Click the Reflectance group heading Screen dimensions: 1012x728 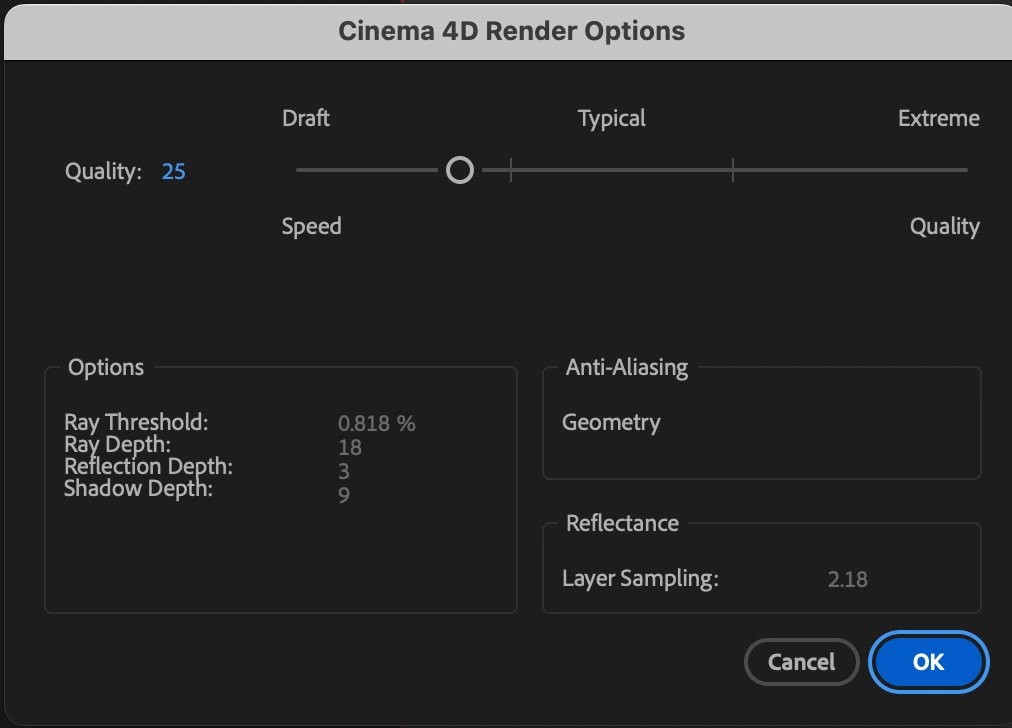(622, 523)
